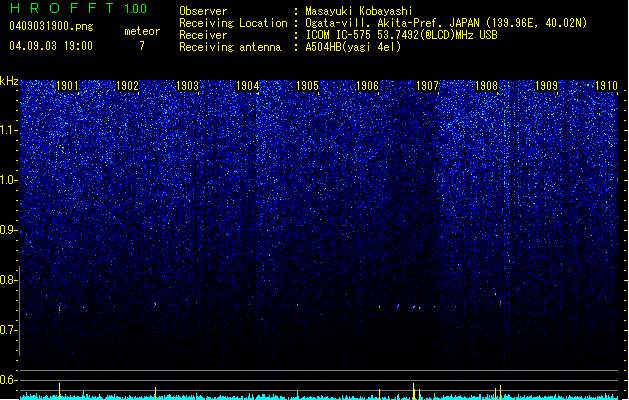Viewport: 629px width, 400px height.
Task: Click the 1909 time marker
Action: (546, 86)
